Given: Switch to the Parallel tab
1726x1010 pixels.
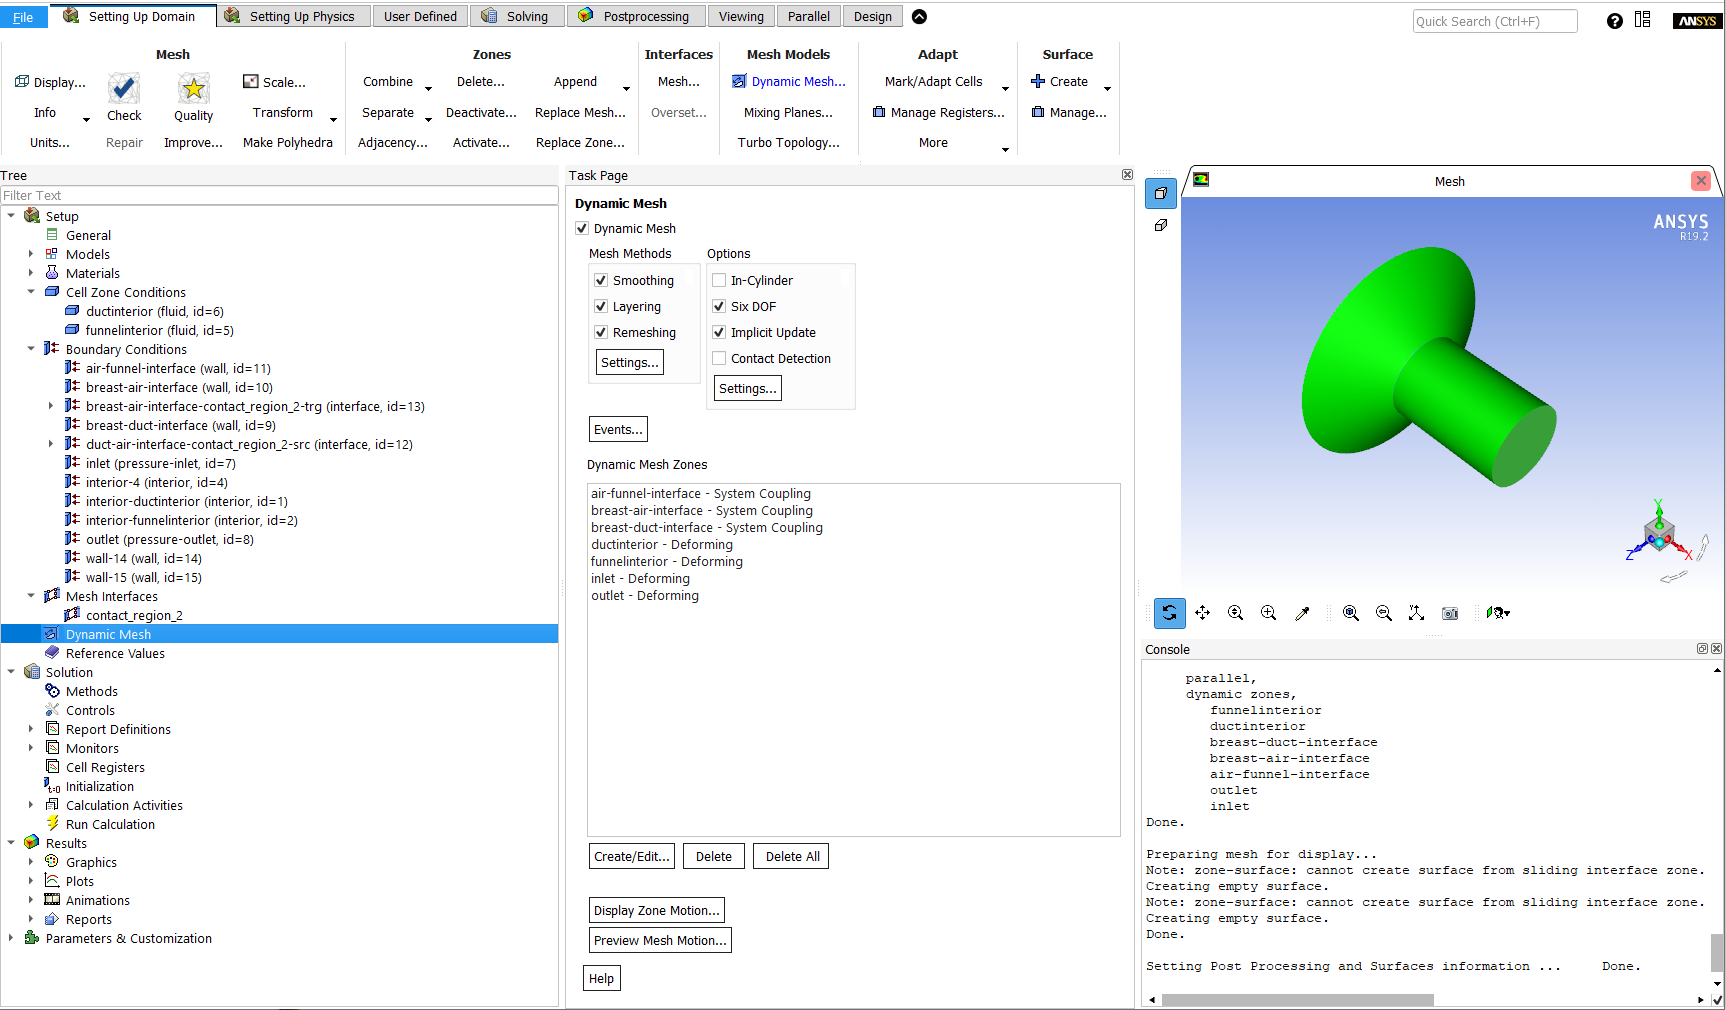Looking at the screenshot, I should (808, 16).
